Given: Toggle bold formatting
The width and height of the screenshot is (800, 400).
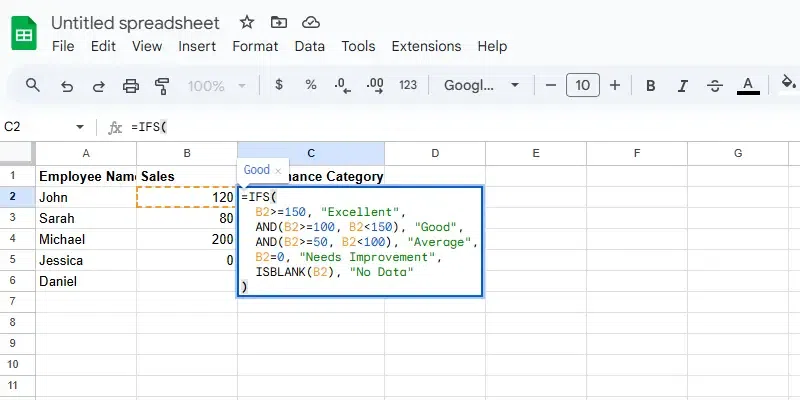Looking at the screenshot, I should coord(651,85).
